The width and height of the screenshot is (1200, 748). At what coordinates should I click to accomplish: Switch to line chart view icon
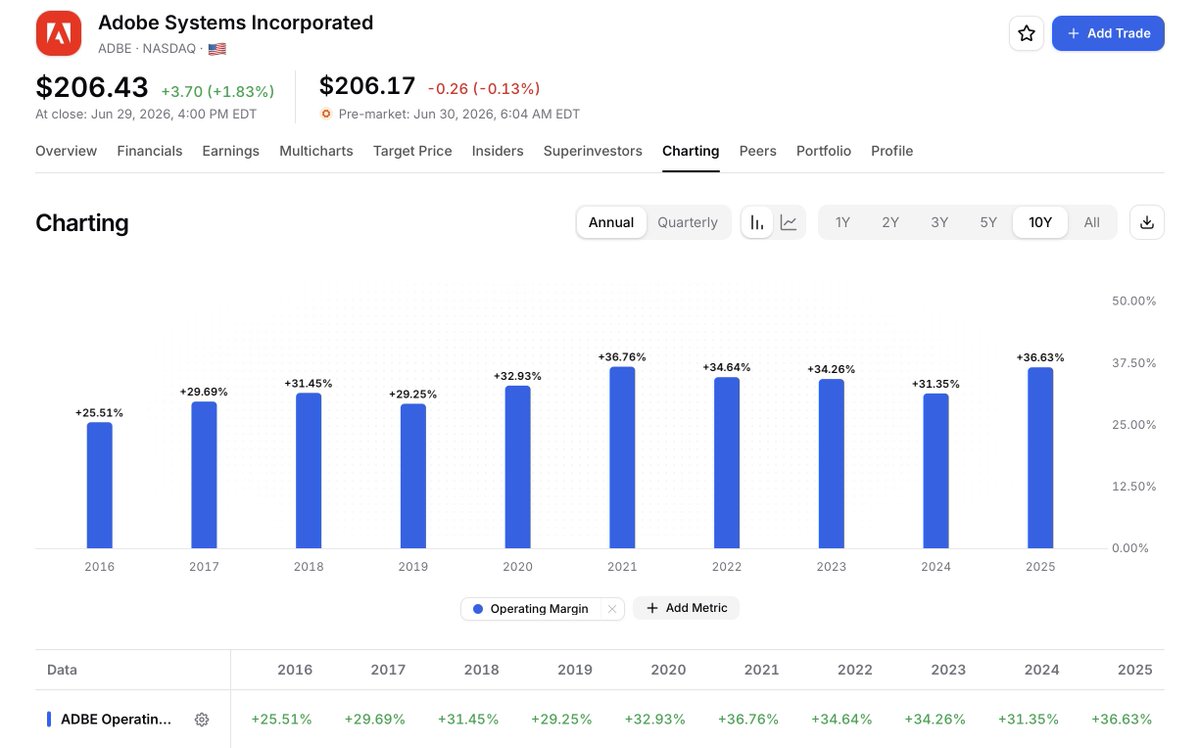point(789,222)
